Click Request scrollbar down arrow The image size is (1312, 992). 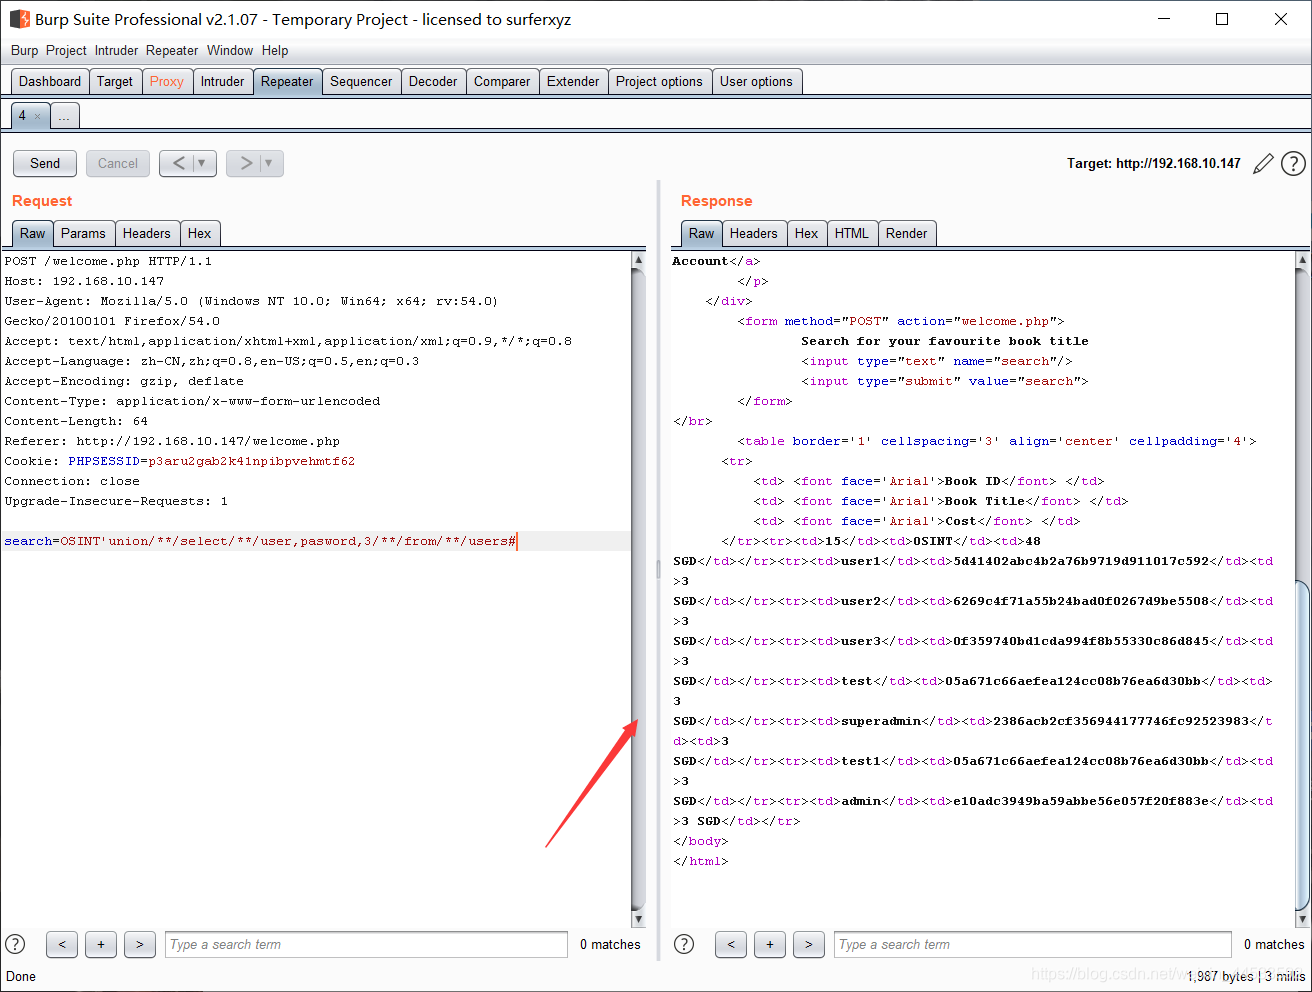pos(638,919)
